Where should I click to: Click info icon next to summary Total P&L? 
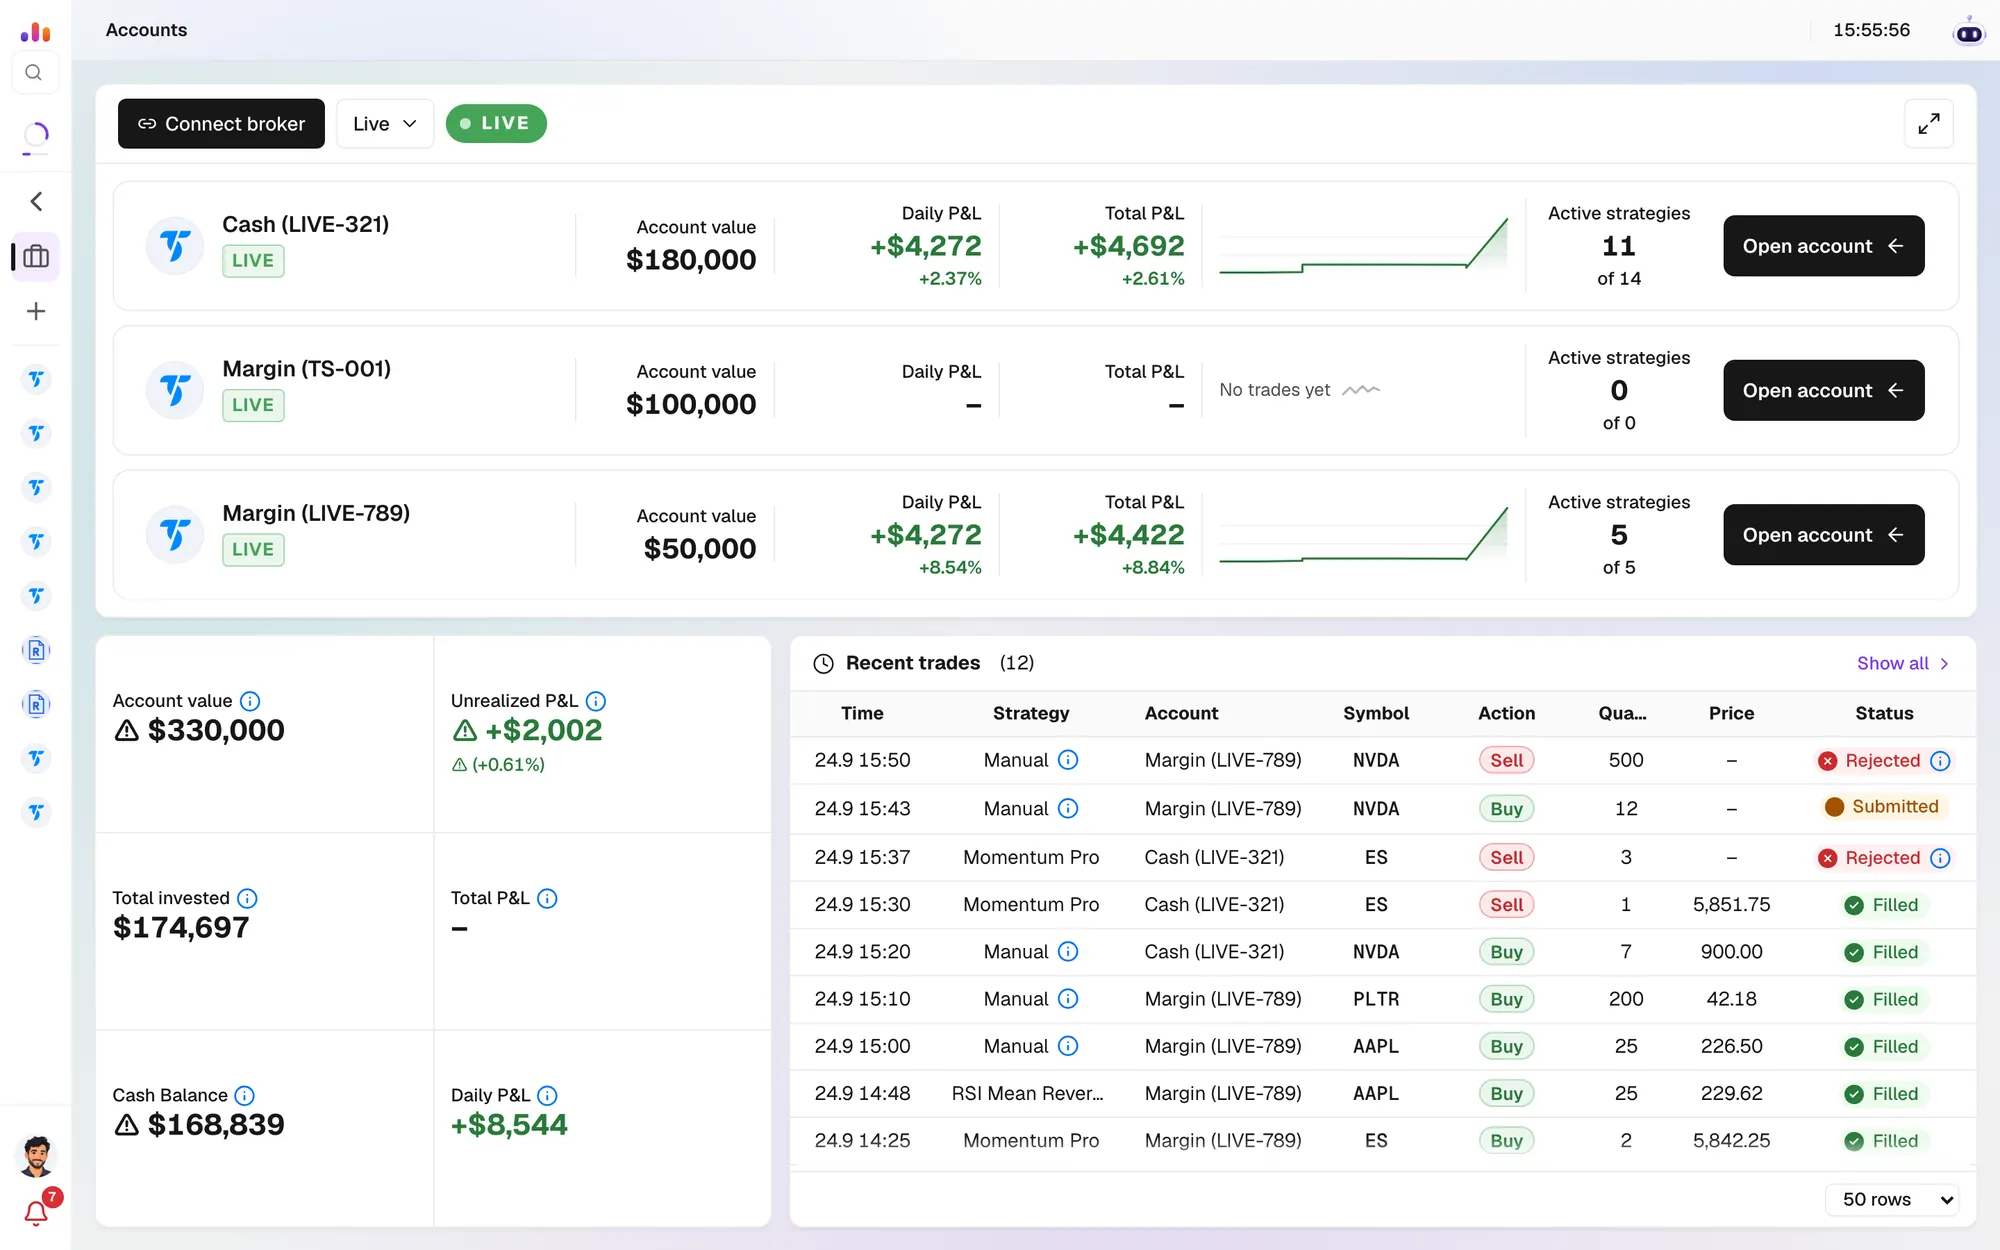point(547,898)
